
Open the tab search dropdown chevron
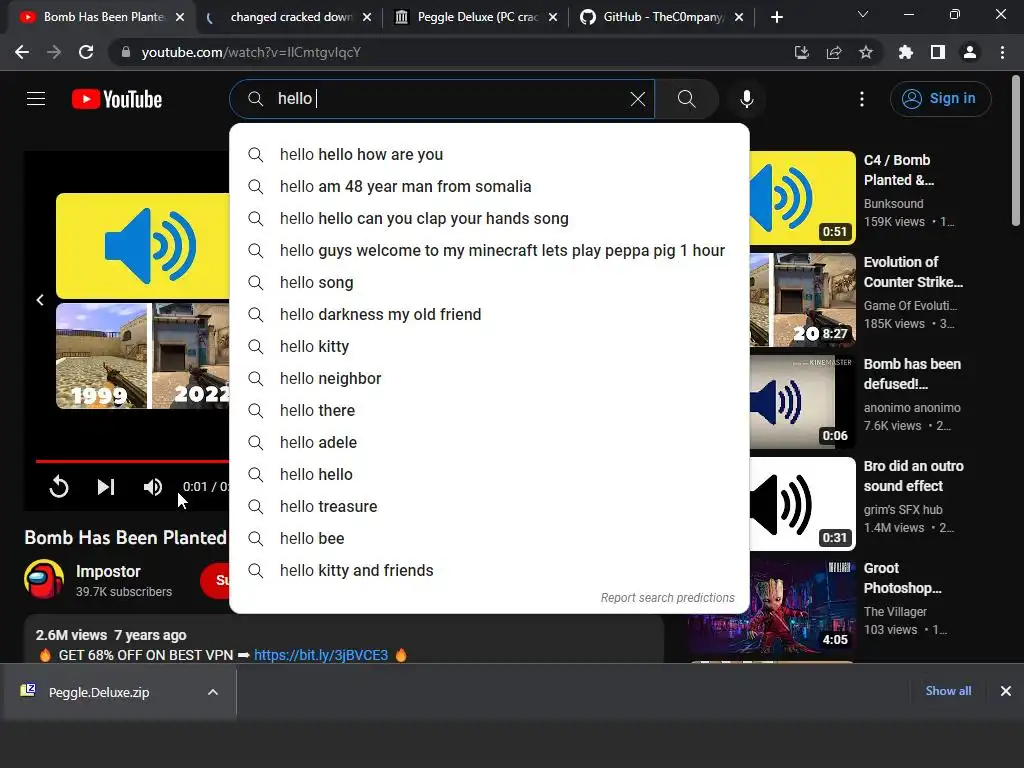[863, 14]
